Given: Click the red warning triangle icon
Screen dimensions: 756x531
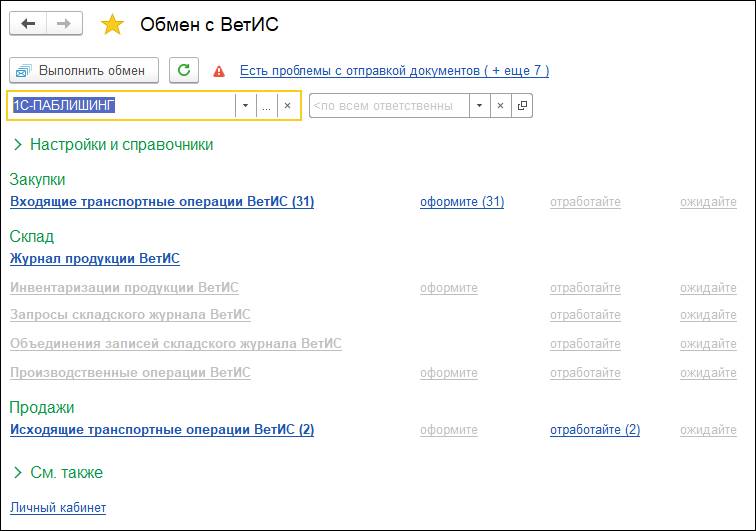Looking at the screenshot, I should tap(219, 71).
